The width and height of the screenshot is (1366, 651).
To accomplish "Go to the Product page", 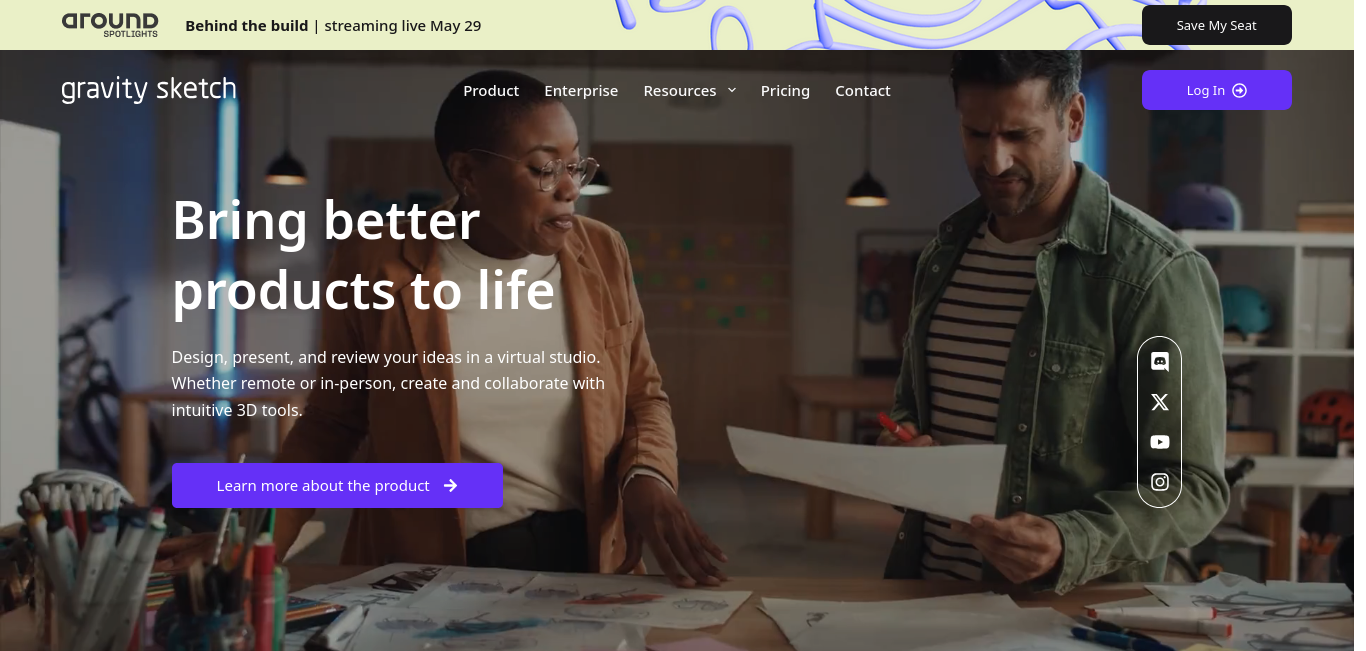I will [491, 90].
